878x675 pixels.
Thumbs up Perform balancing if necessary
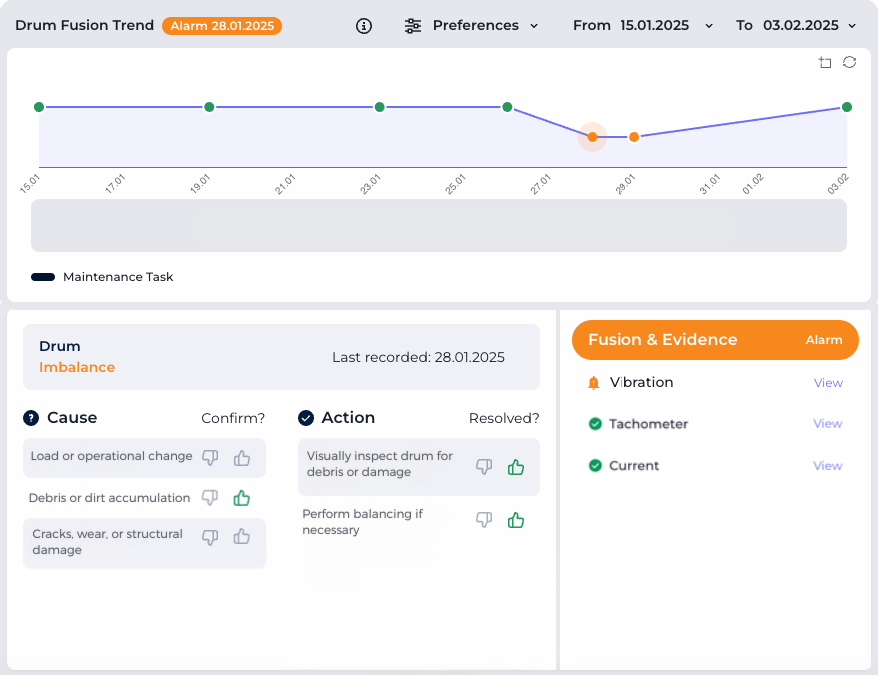click(x=516, y=520)
